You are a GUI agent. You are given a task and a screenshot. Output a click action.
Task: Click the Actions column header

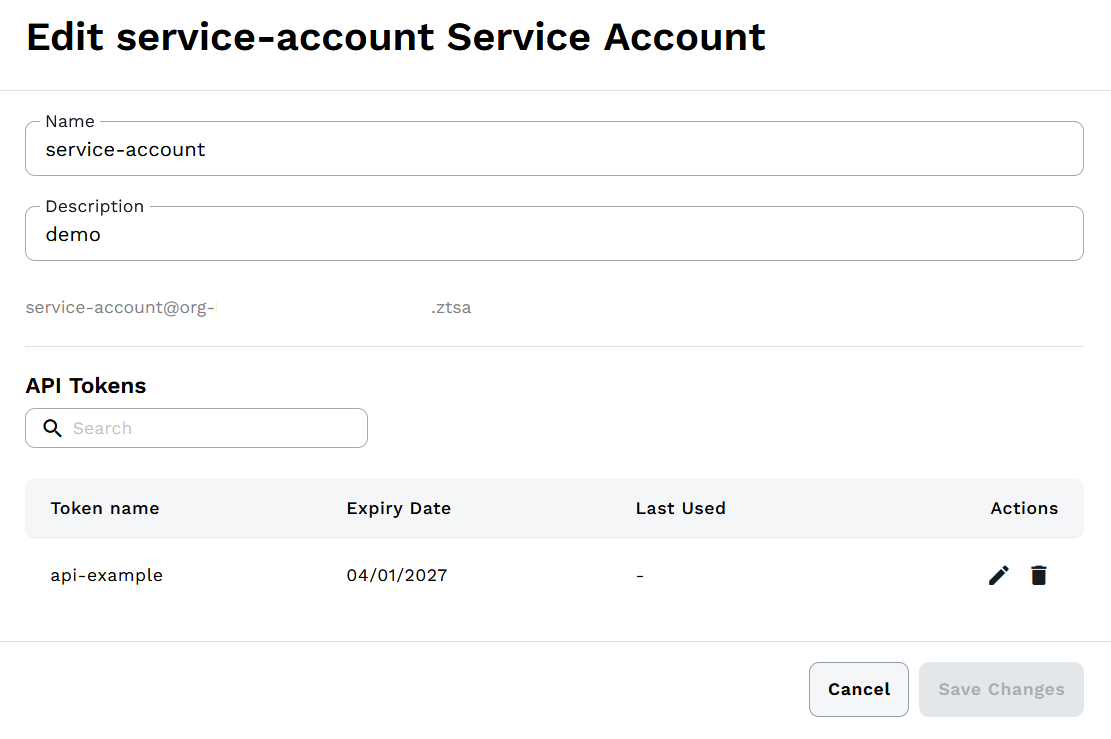[x=1024, y=508]
